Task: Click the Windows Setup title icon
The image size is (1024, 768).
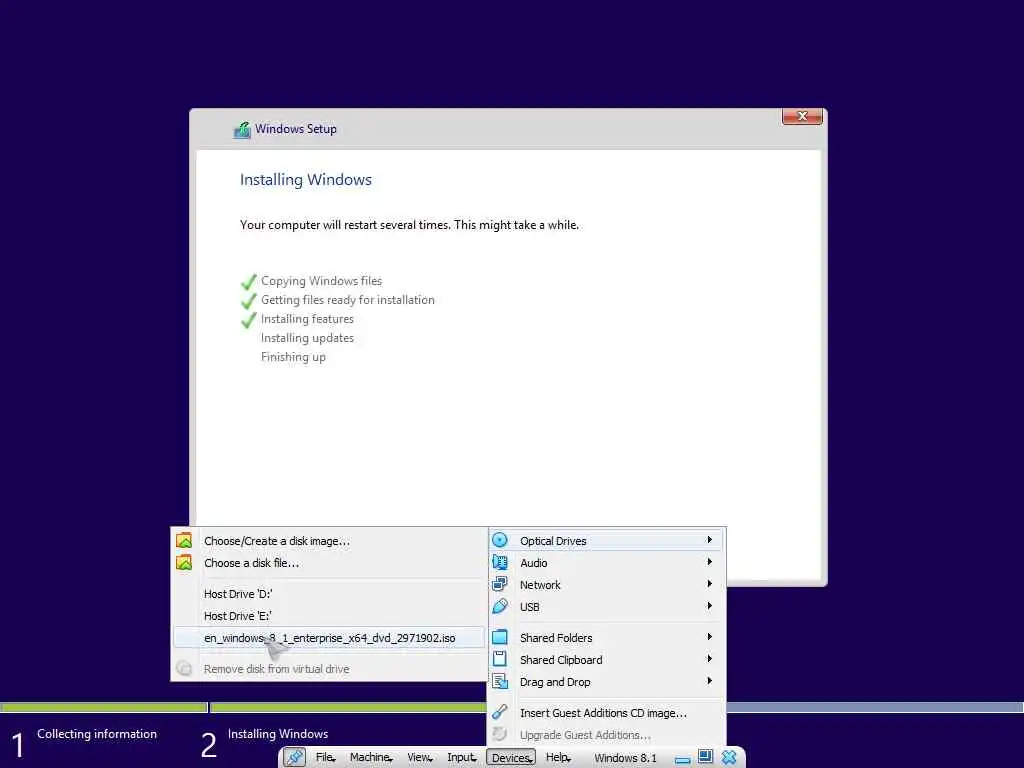Action: pyautogui.click(x=242, y=130)
